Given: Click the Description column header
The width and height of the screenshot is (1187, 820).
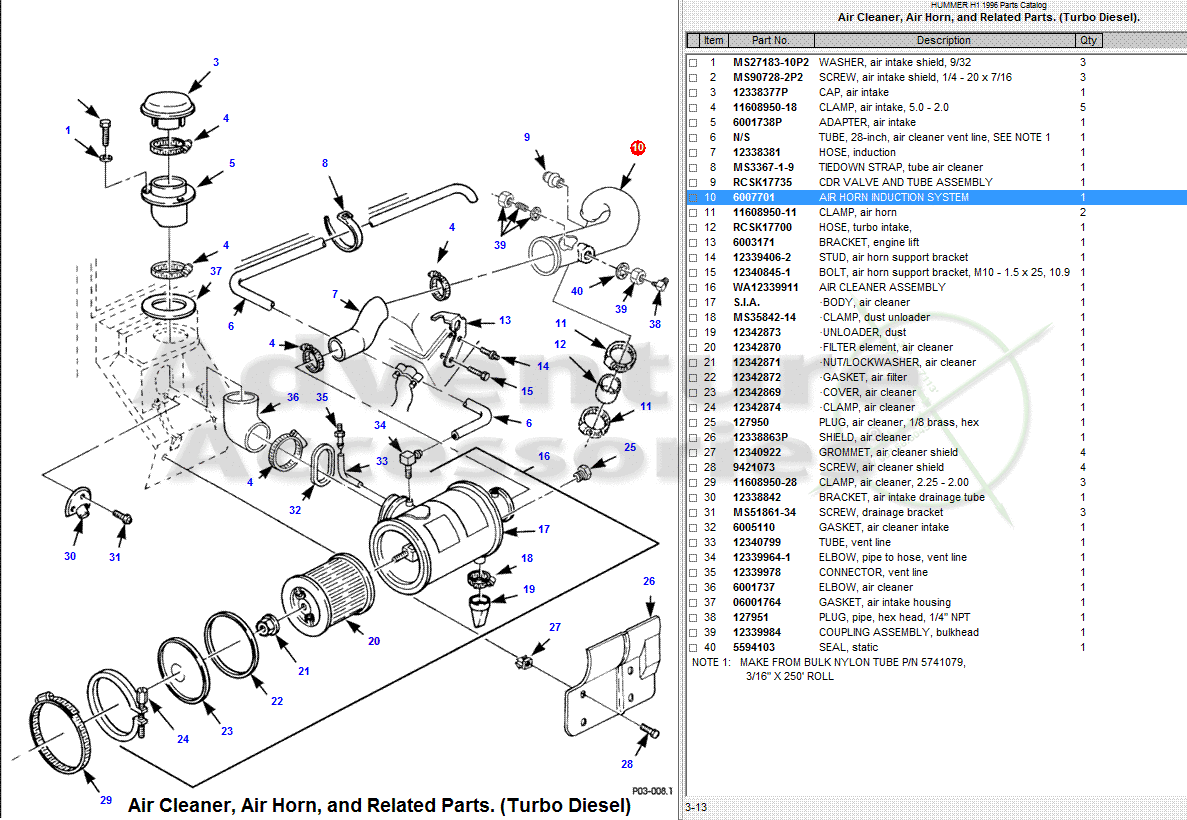Looking at the screenshot, I should pos(943,41).
